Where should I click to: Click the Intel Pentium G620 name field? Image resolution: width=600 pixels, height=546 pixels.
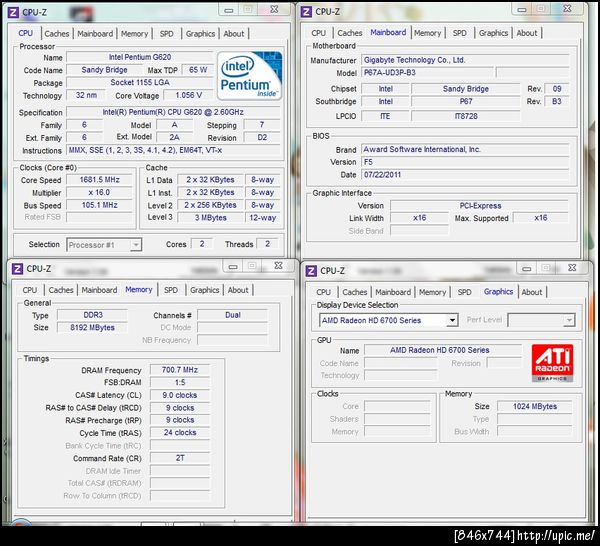click(x=140, y=57)
